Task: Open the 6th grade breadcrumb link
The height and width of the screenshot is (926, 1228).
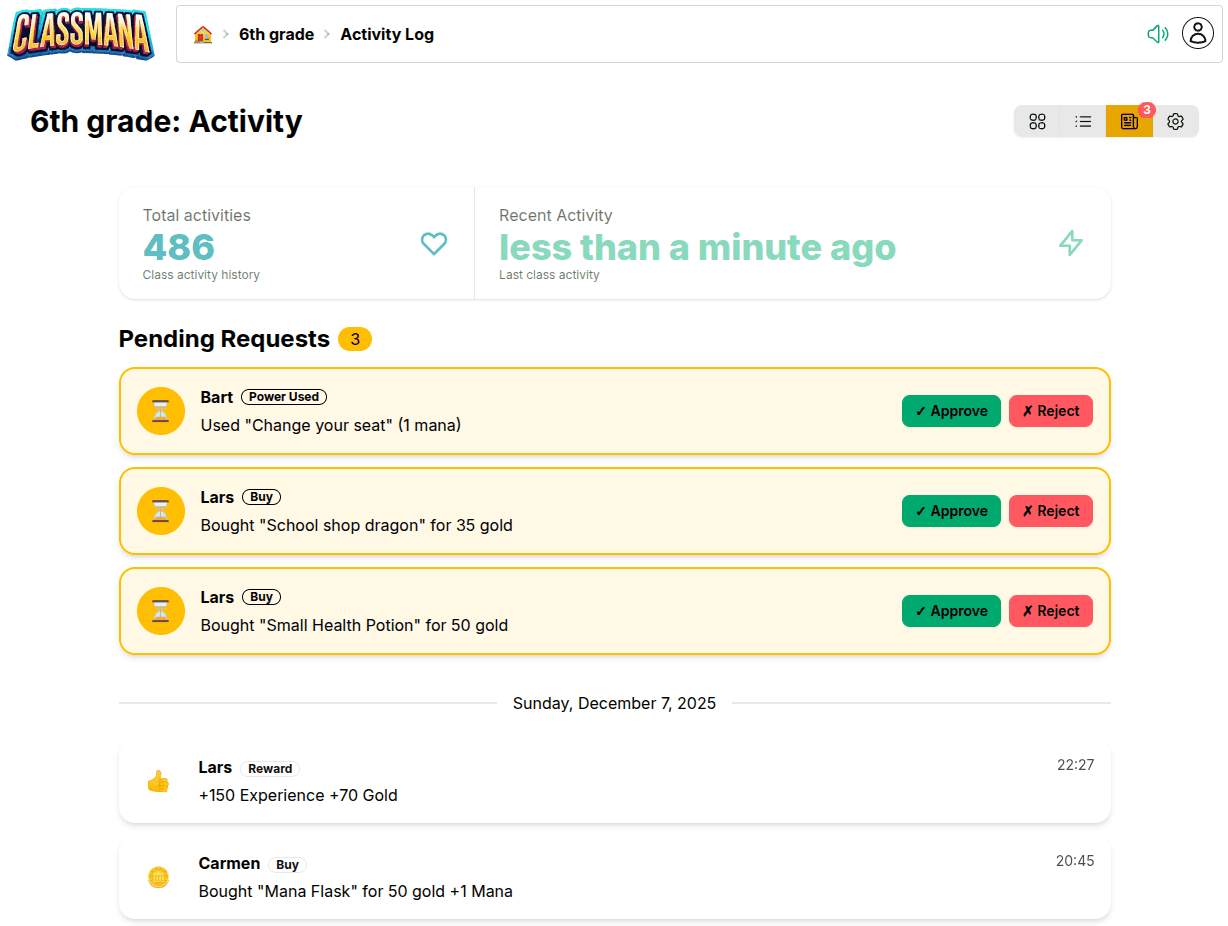Action: tap(277, 33)
